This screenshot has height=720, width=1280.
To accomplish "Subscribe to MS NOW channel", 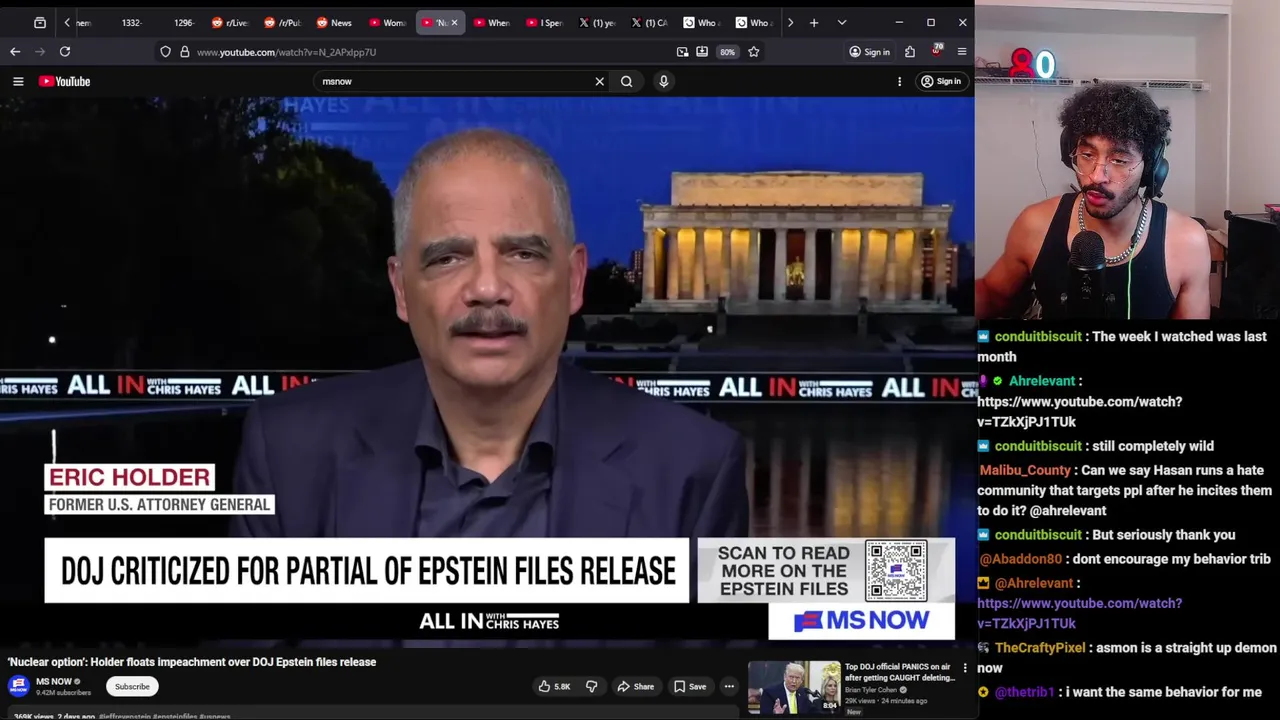I will pos(132,686).
